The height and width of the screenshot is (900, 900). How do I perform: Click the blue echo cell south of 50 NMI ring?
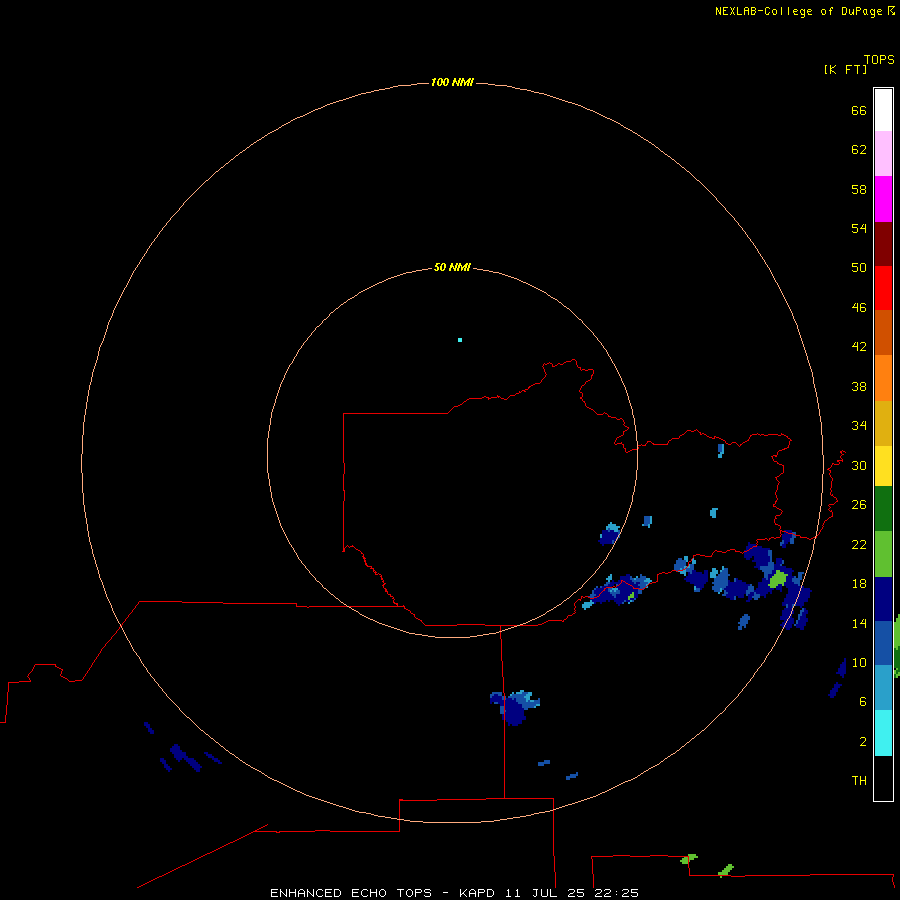(514, 708)
